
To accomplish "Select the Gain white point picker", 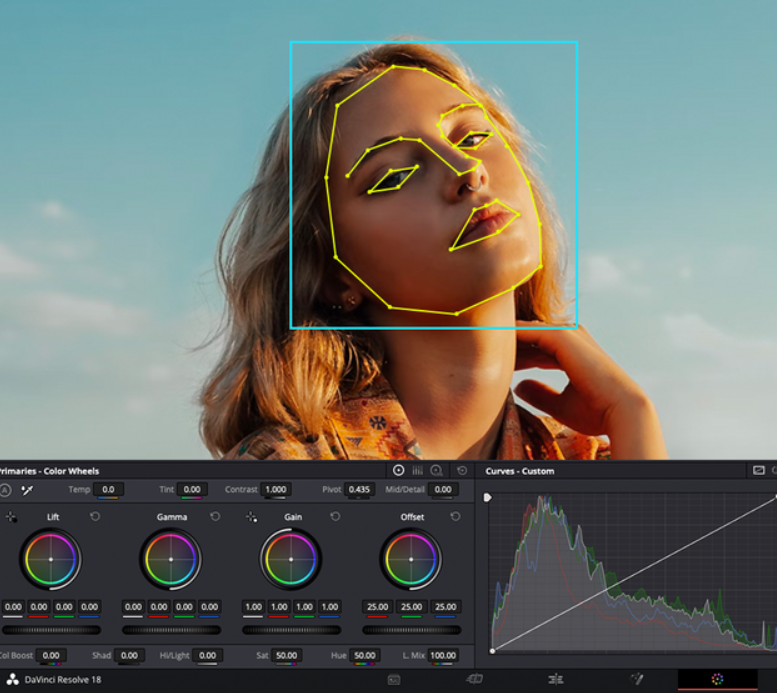I will click(251, 517).
